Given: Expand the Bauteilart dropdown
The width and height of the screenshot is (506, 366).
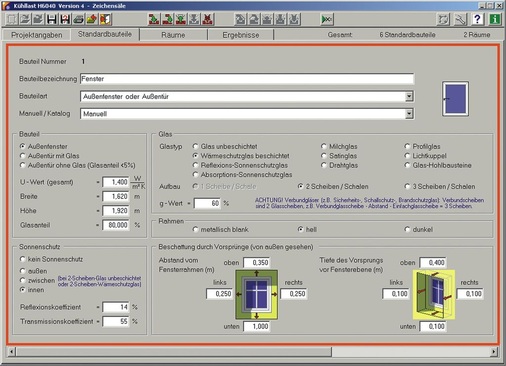Looking at the screenshot, I should point(409,97).
